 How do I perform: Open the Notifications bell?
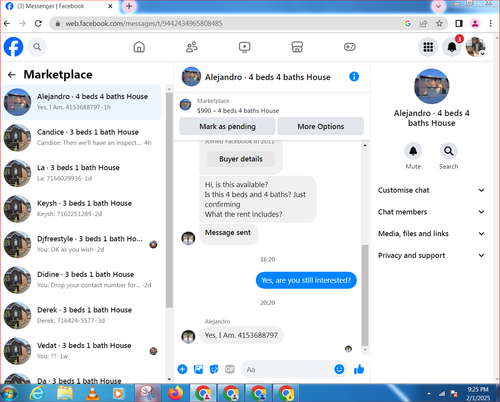(452, 47)
